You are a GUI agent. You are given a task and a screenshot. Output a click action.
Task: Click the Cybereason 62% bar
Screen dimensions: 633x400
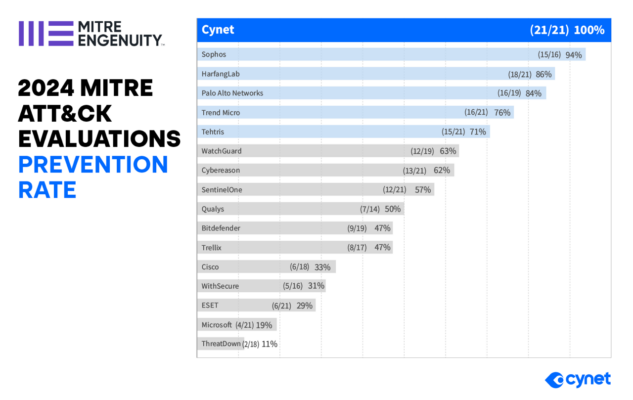click(x=325, y=170)
